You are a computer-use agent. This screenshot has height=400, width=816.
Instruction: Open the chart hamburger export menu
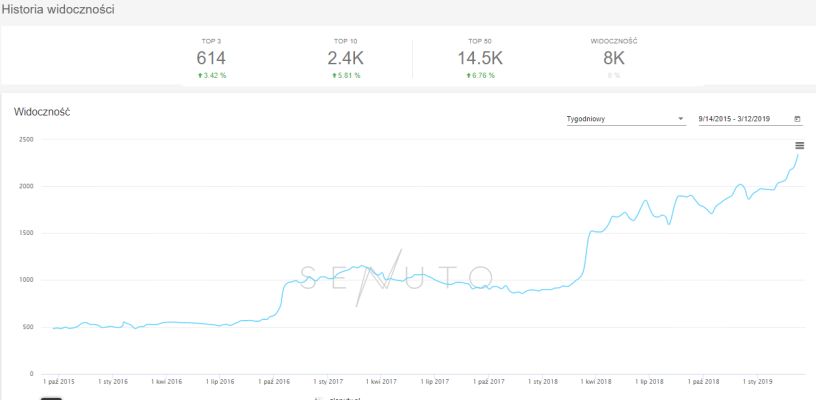click(799, 145)
